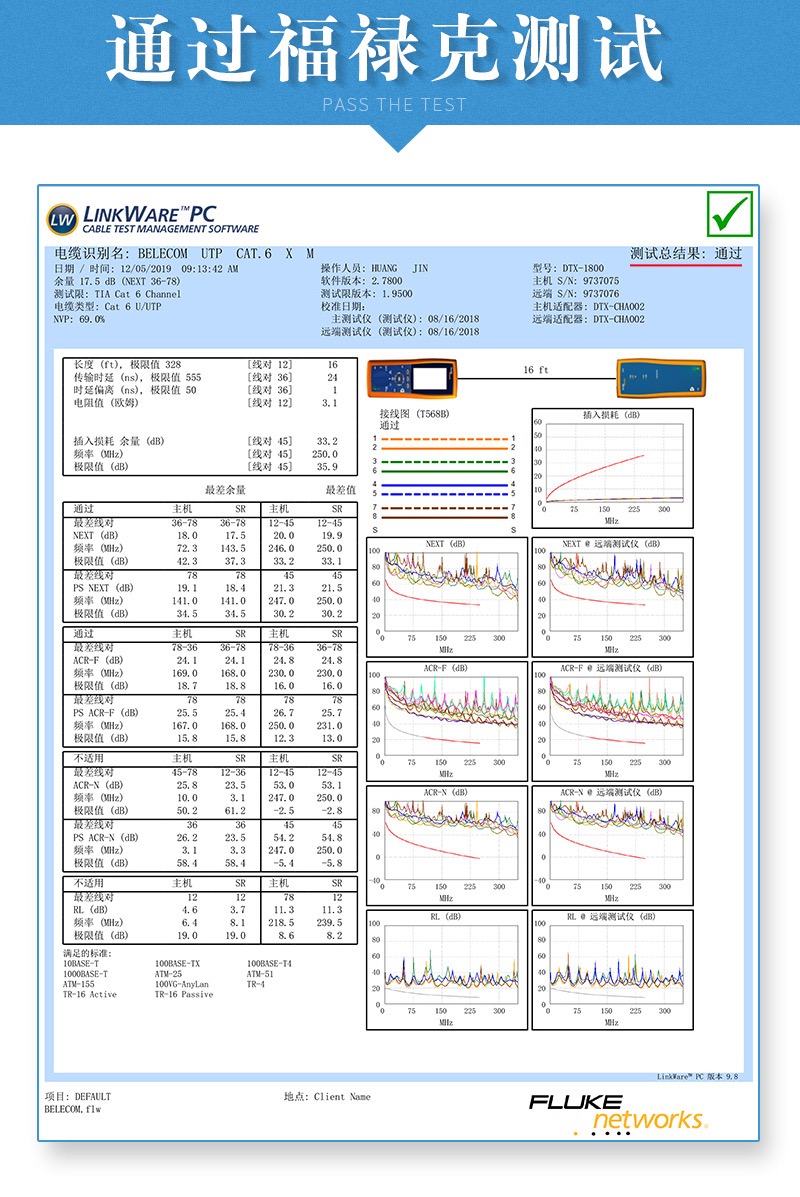Click the orange pair 1 wiremap line
Image resolution: width=800 pixels, height=1197 pixels.
444,439
